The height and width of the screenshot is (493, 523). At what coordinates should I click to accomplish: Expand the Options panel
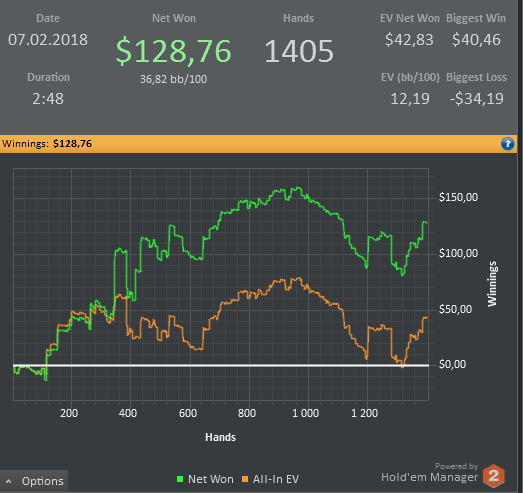click(x=34, y=481)
